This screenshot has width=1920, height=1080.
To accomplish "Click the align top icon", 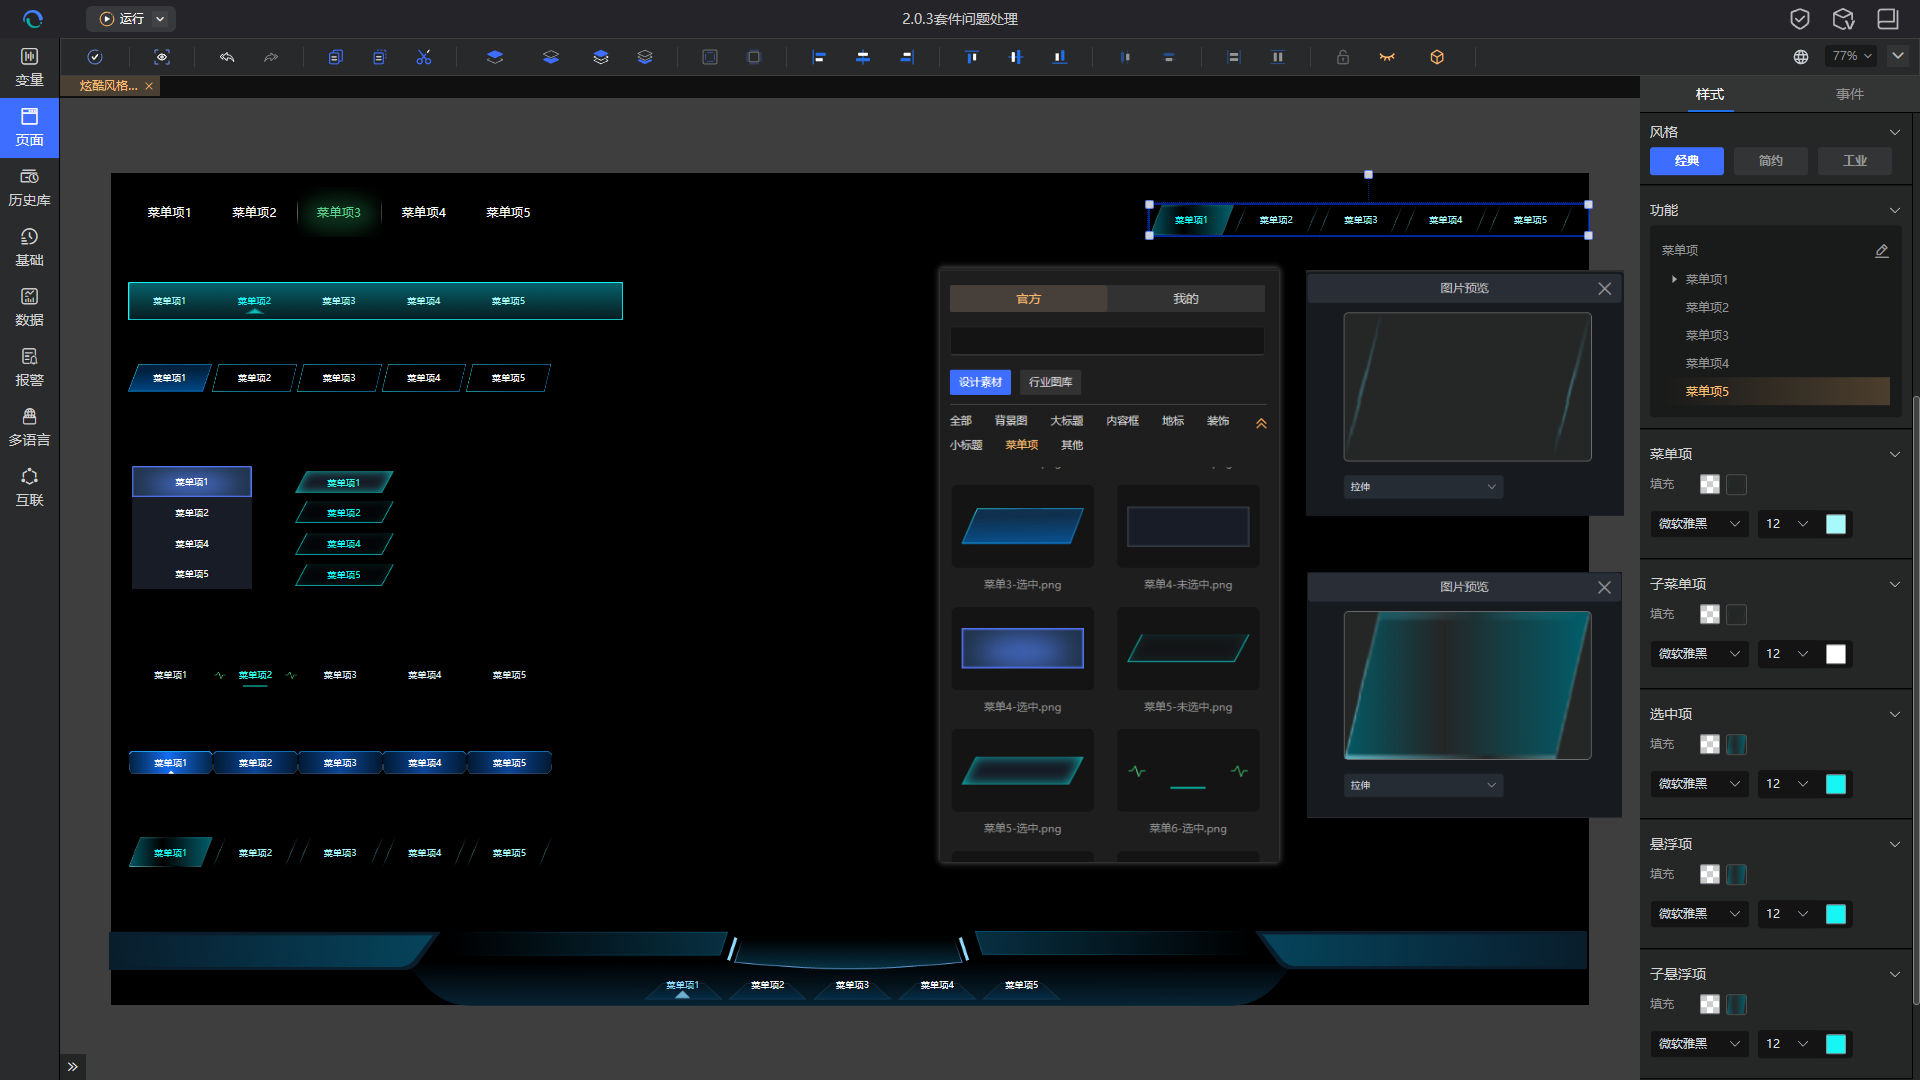I will [x=972, y=57].
